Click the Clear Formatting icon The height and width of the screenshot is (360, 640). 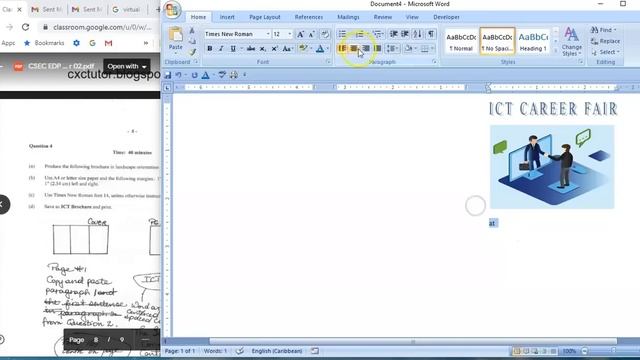click(325, 34)
